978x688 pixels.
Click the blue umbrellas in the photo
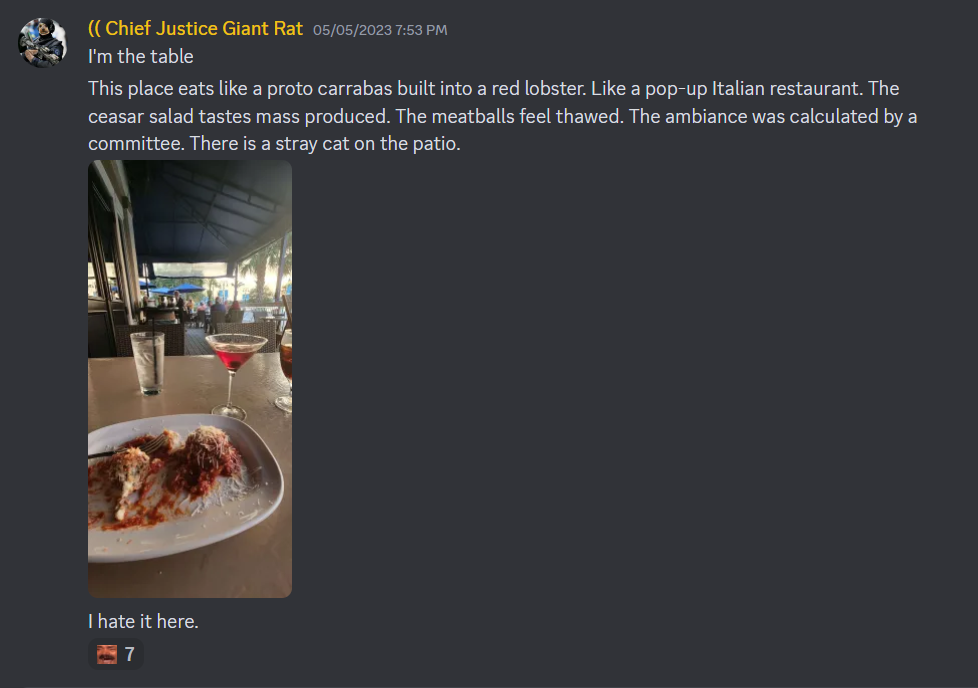[172, 289]
